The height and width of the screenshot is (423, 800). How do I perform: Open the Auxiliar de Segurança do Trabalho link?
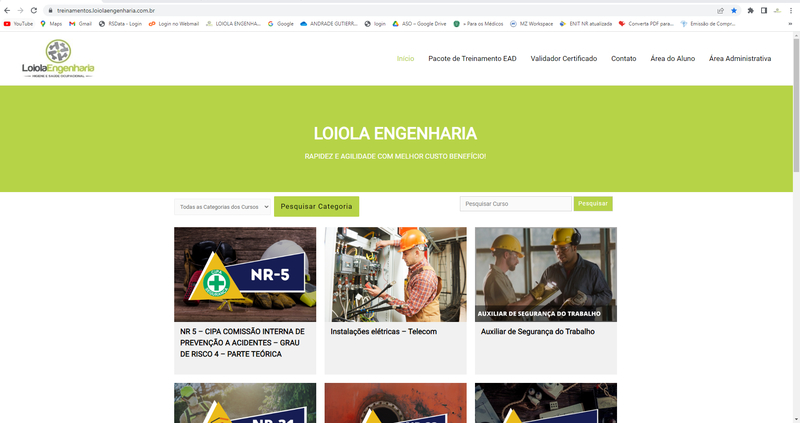click(537, 332)
